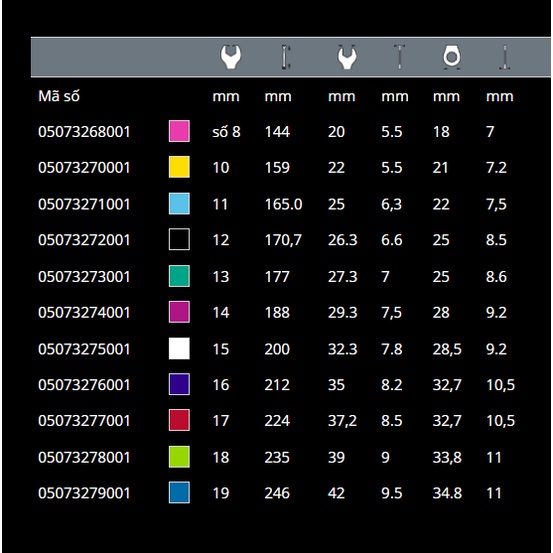
Task: Click product code 05073268001
Action: [x=84, y=132]
